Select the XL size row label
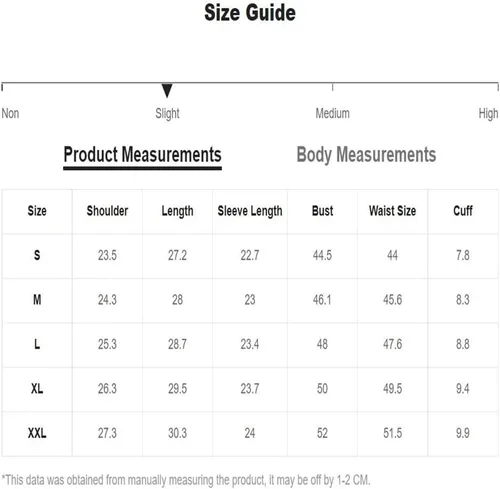500x489 pixels. (x=37, y=389)
